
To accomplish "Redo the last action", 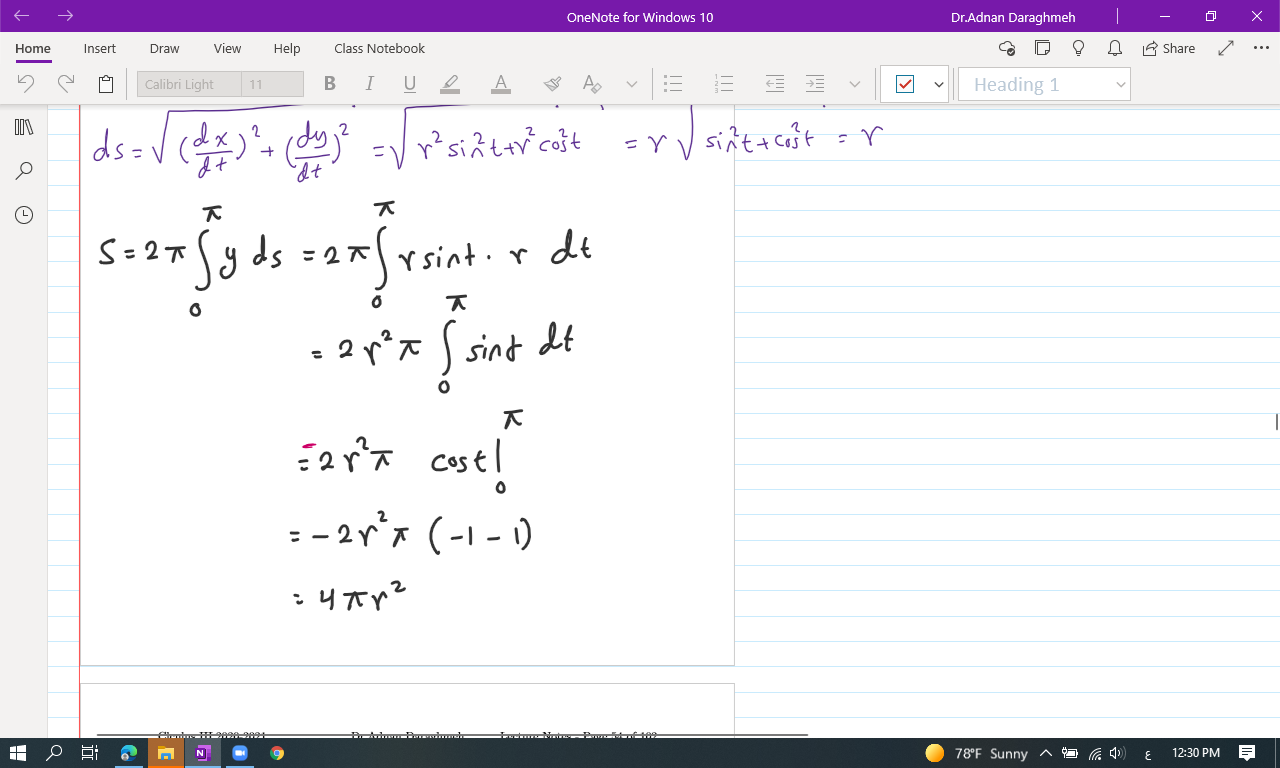I will point(66,84).
